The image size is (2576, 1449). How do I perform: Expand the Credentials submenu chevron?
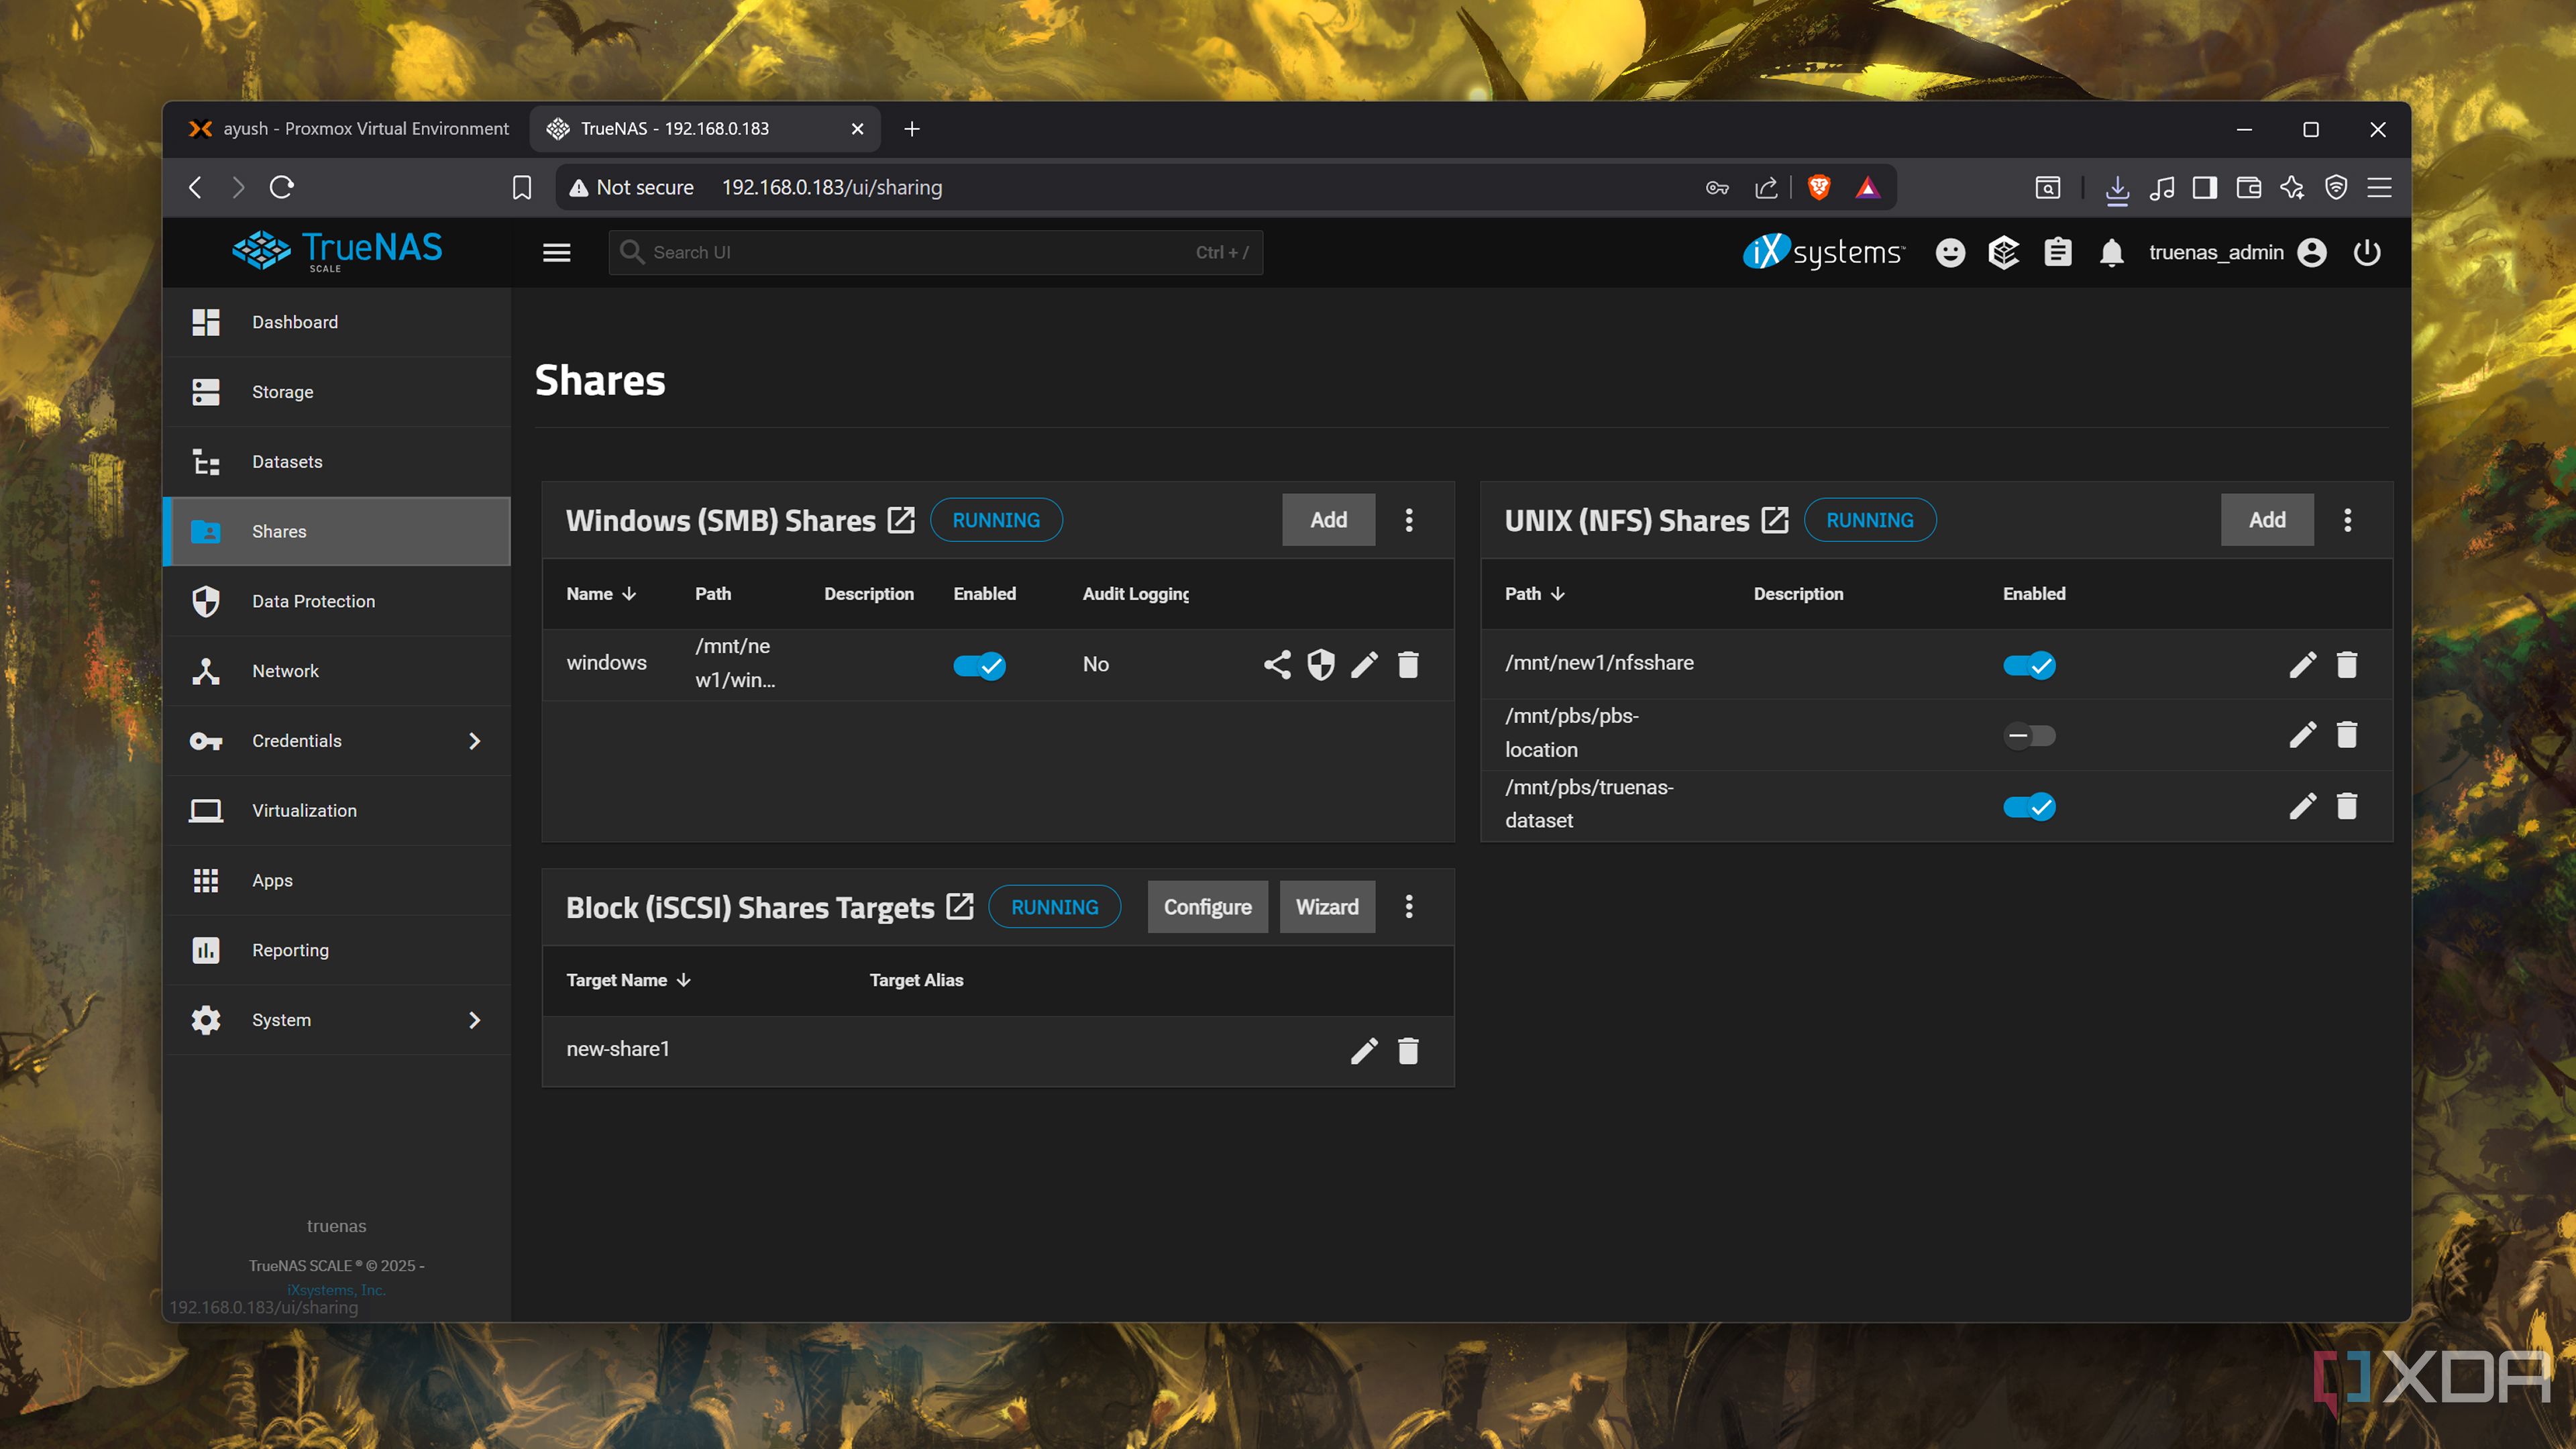474,741
